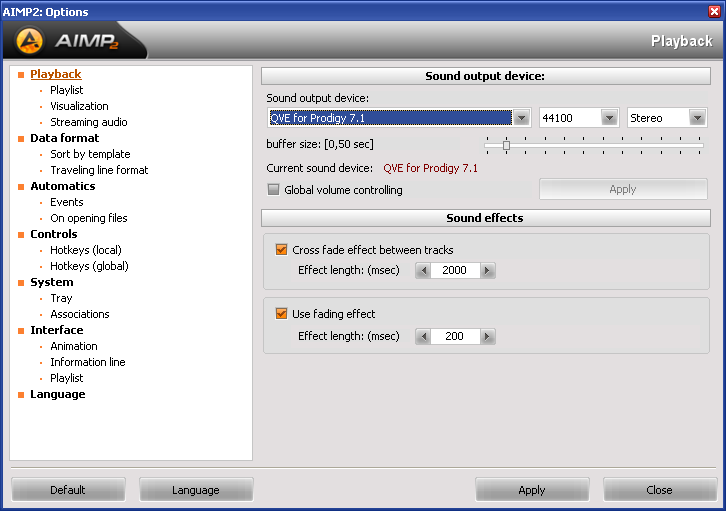Image resolution: width=726 pixels, height=511 pixels.
Task: Click the Sound effects header
Action: (486, 218)
